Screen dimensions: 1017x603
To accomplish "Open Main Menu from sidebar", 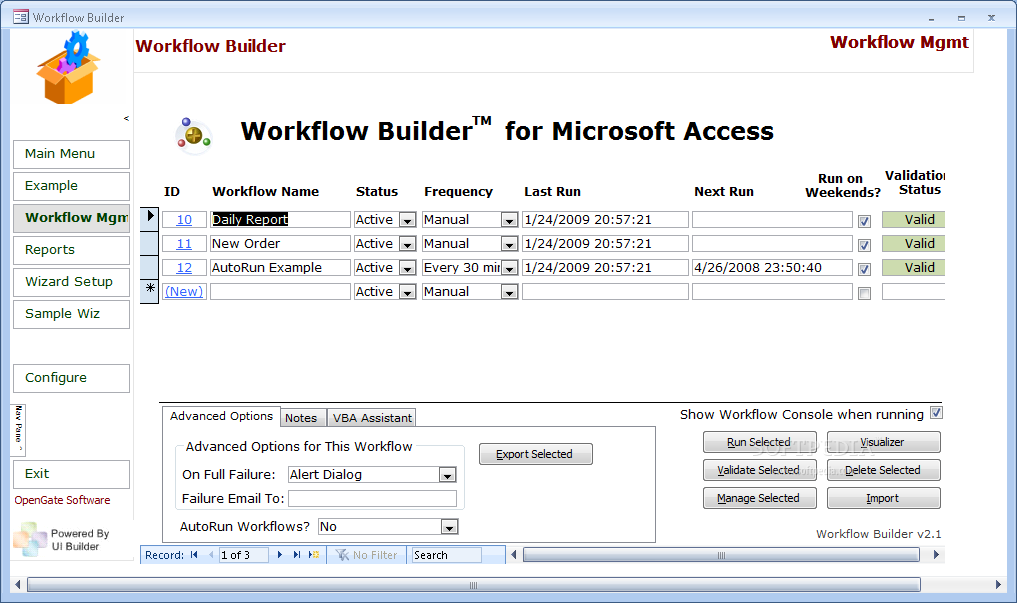I will pos(71,154).
